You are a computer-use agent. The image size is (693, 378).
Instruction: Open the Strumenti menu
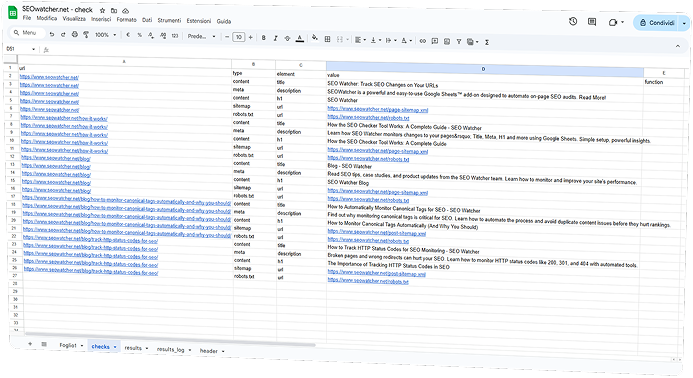pyautogui.click(x=169, y=20)
